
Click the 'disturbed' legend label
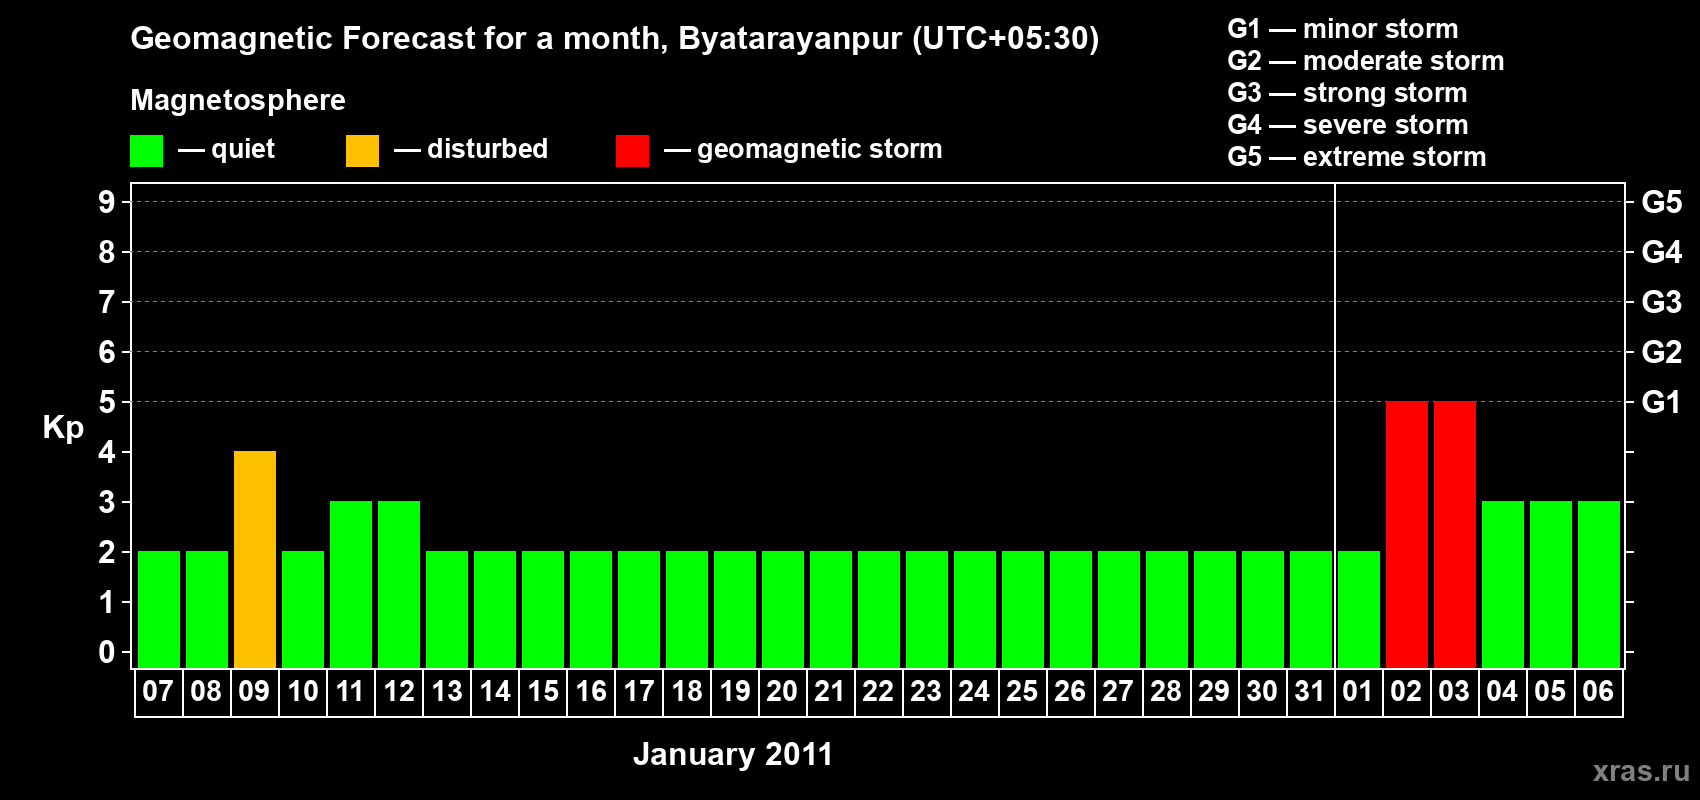(x=487, y=149)
